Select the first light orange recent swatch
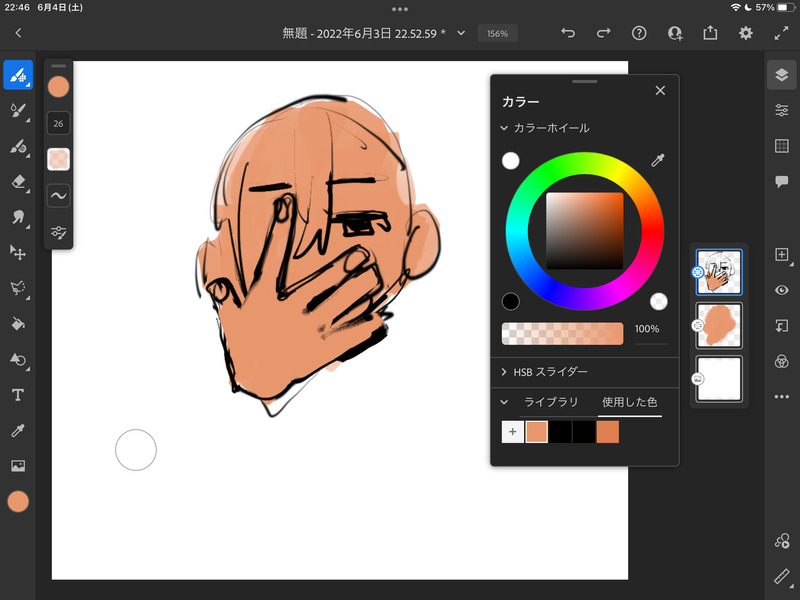 (x=536, y=432)
